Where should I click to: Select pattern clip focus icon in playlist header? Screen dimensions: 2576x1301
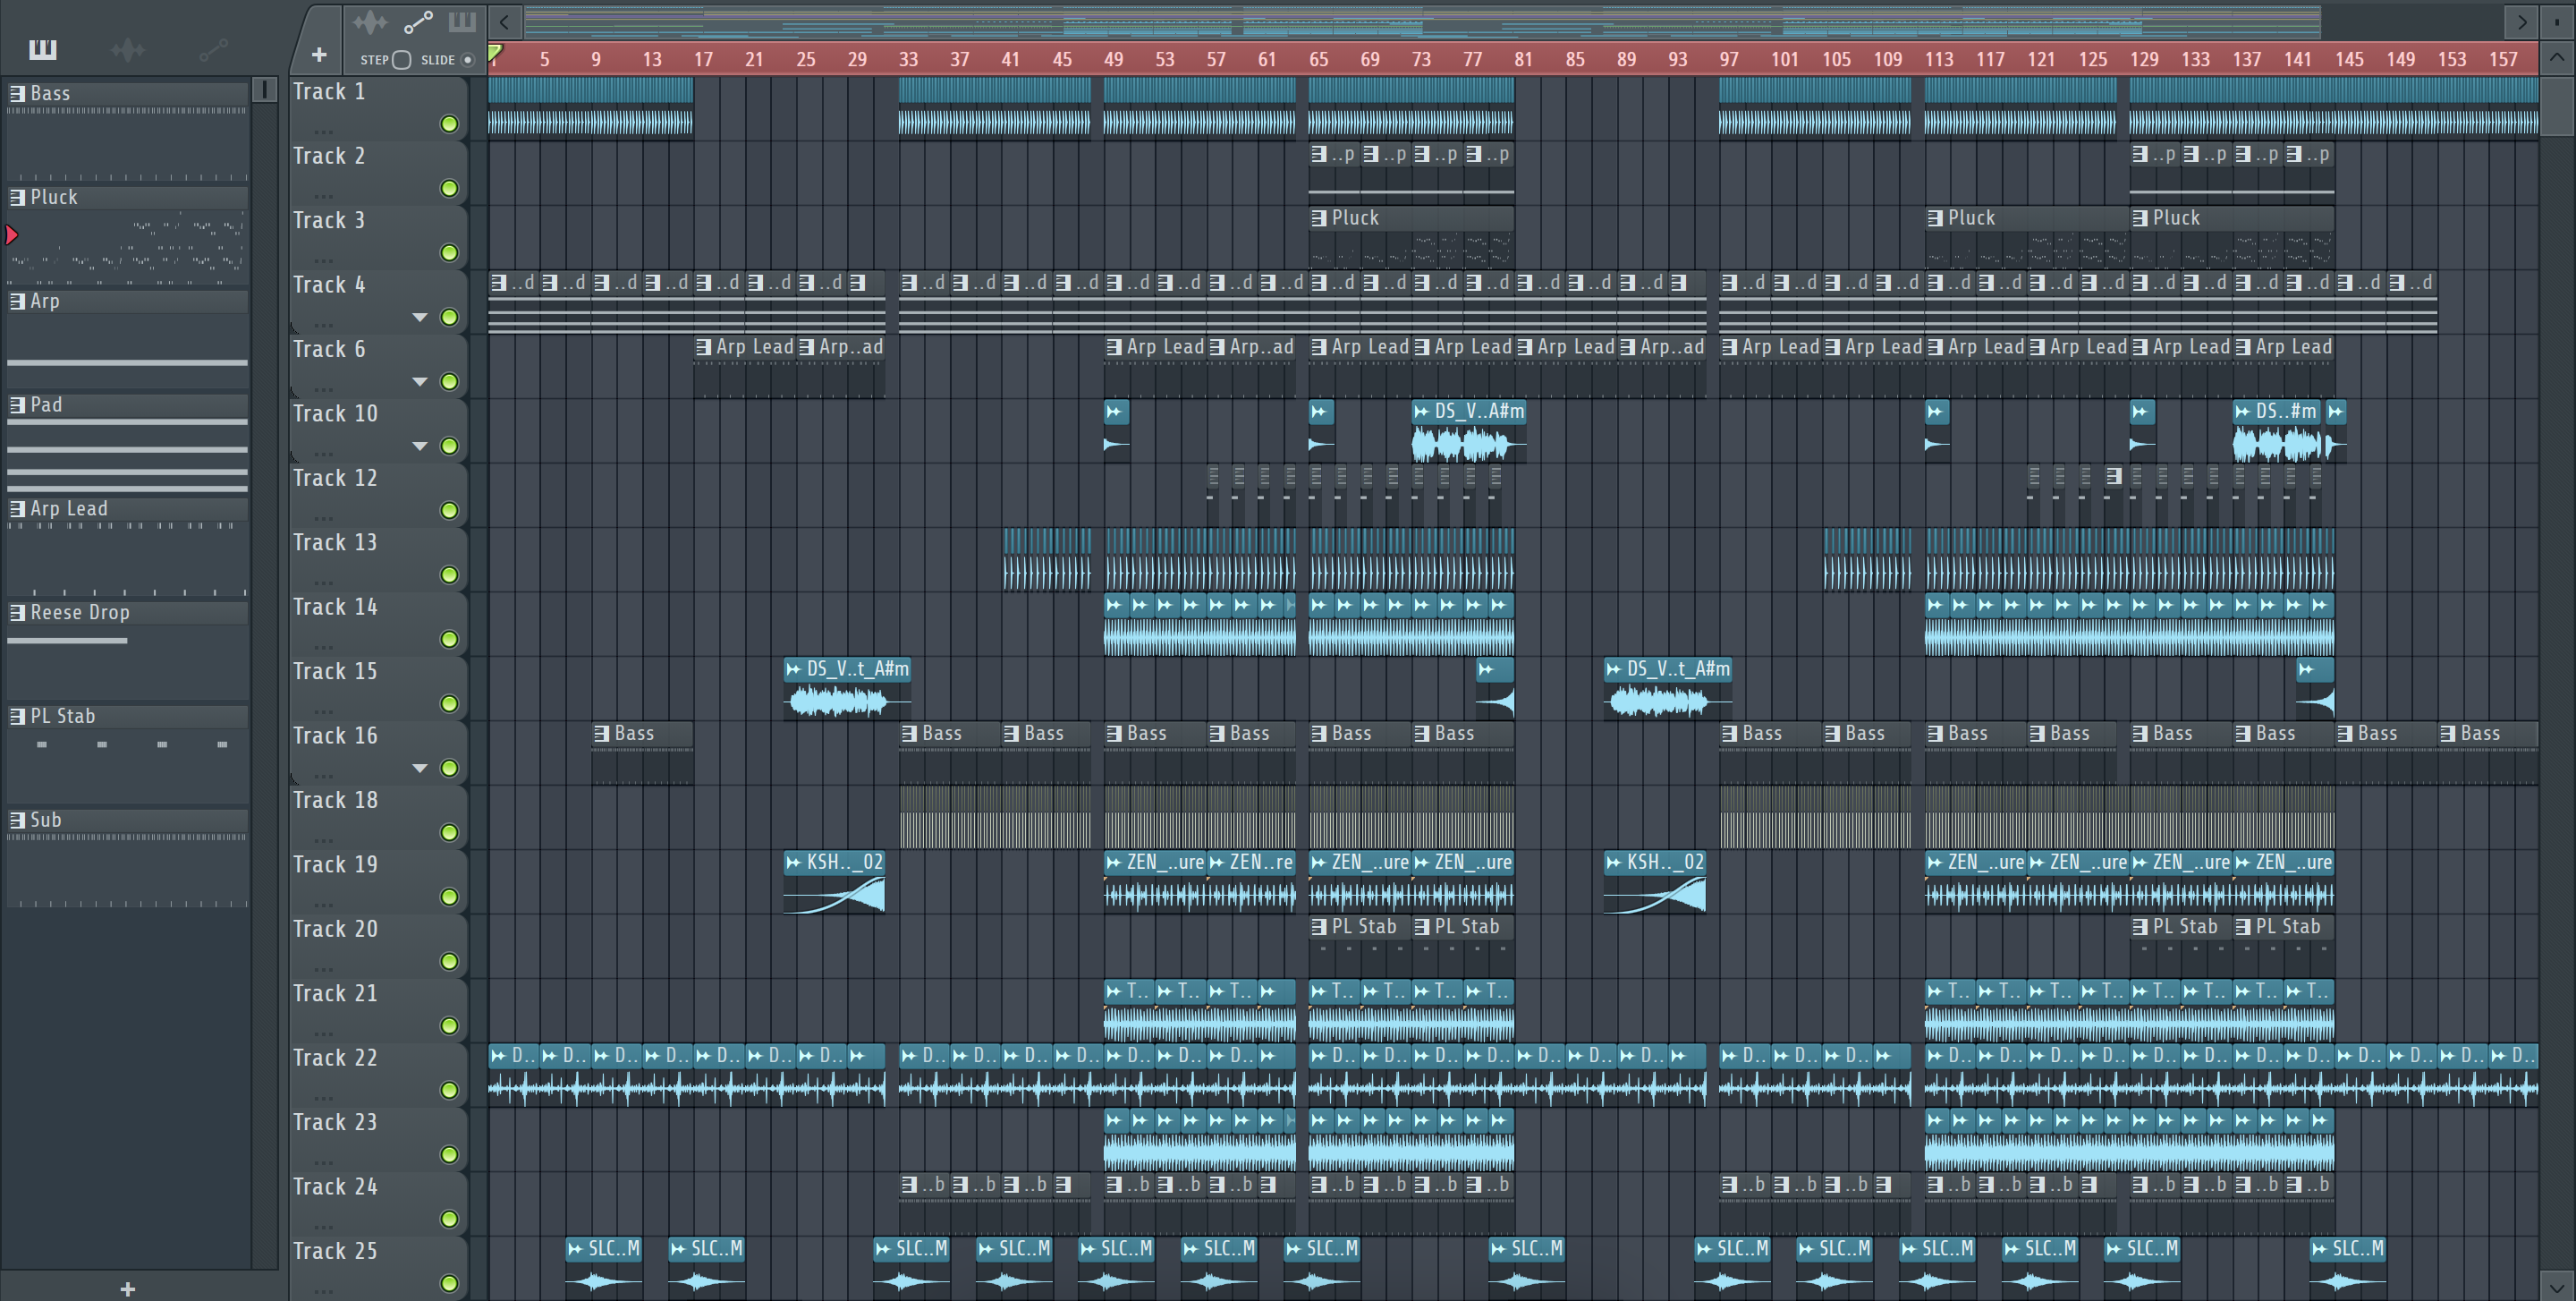(x=462, y=21)
